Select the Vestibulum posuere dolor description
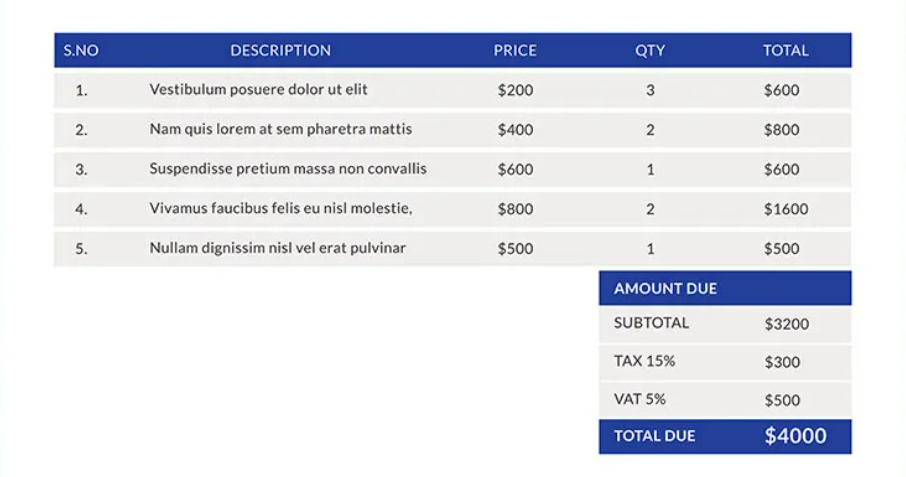This screenshot has height=477, width=906. pyautogui.click(x=258, y=90)
